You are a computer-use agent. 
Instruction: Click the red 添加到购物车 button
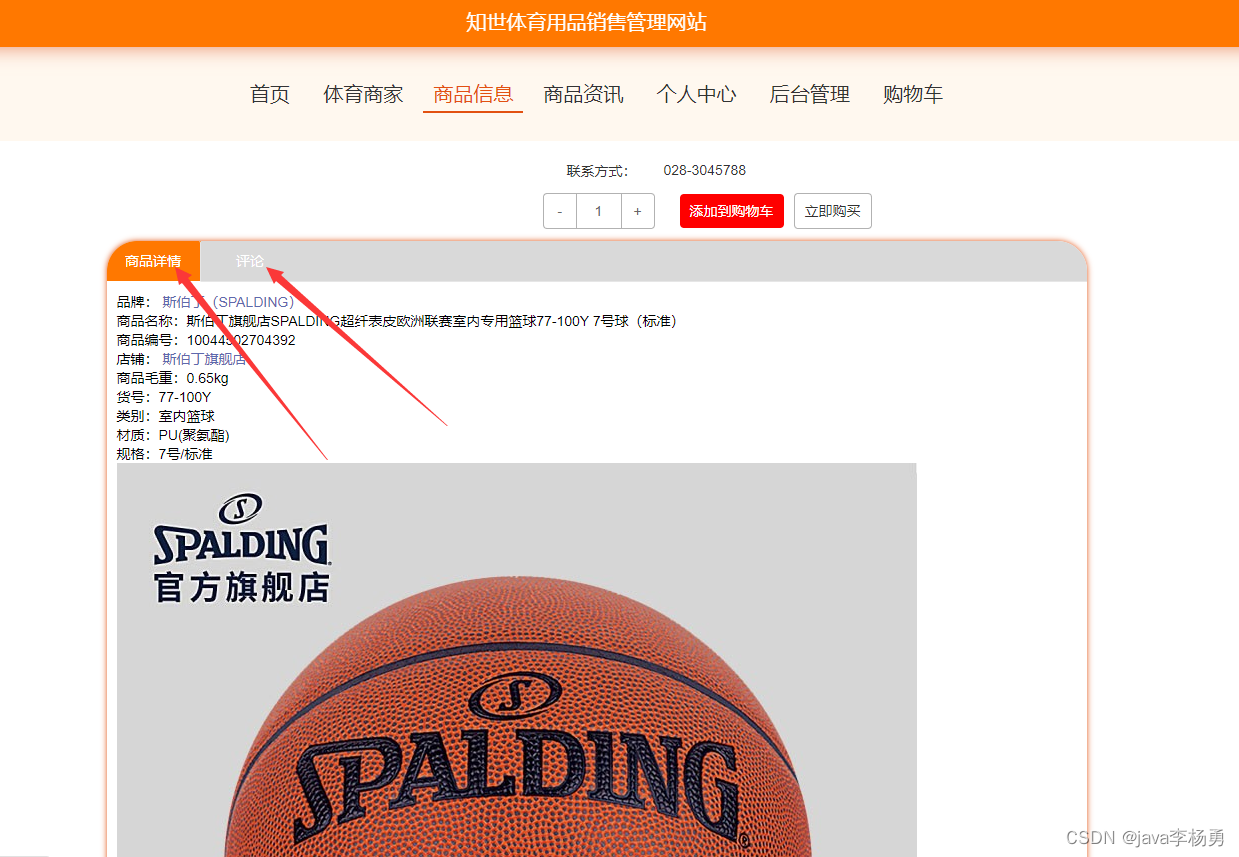[x=731, y=211]
